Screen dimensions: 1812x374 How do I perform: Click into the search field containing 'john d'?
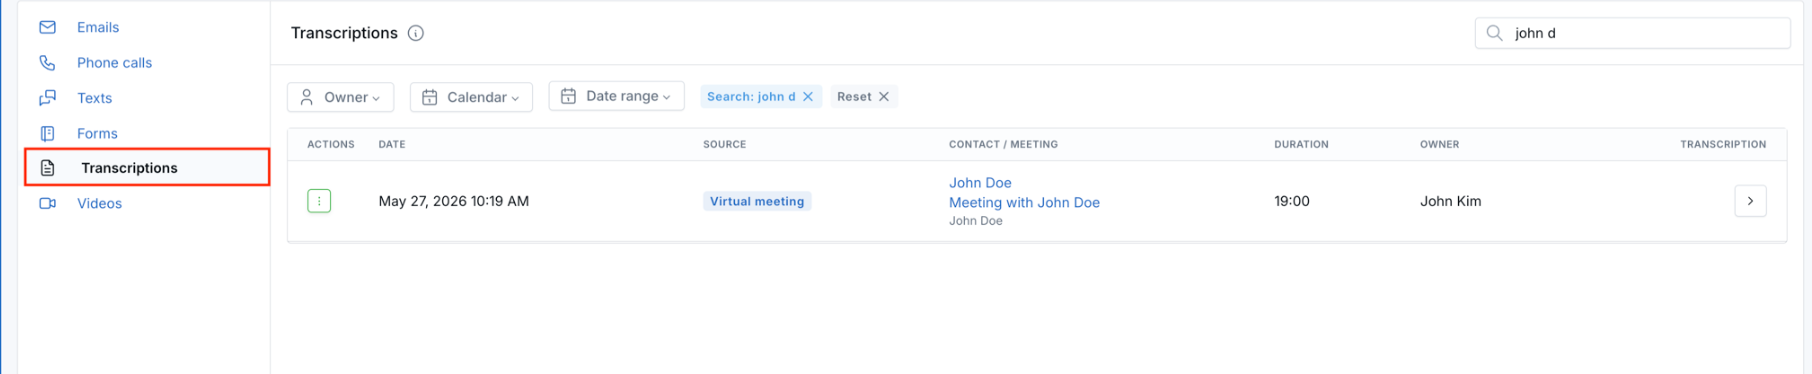[x=1632, y=33]
